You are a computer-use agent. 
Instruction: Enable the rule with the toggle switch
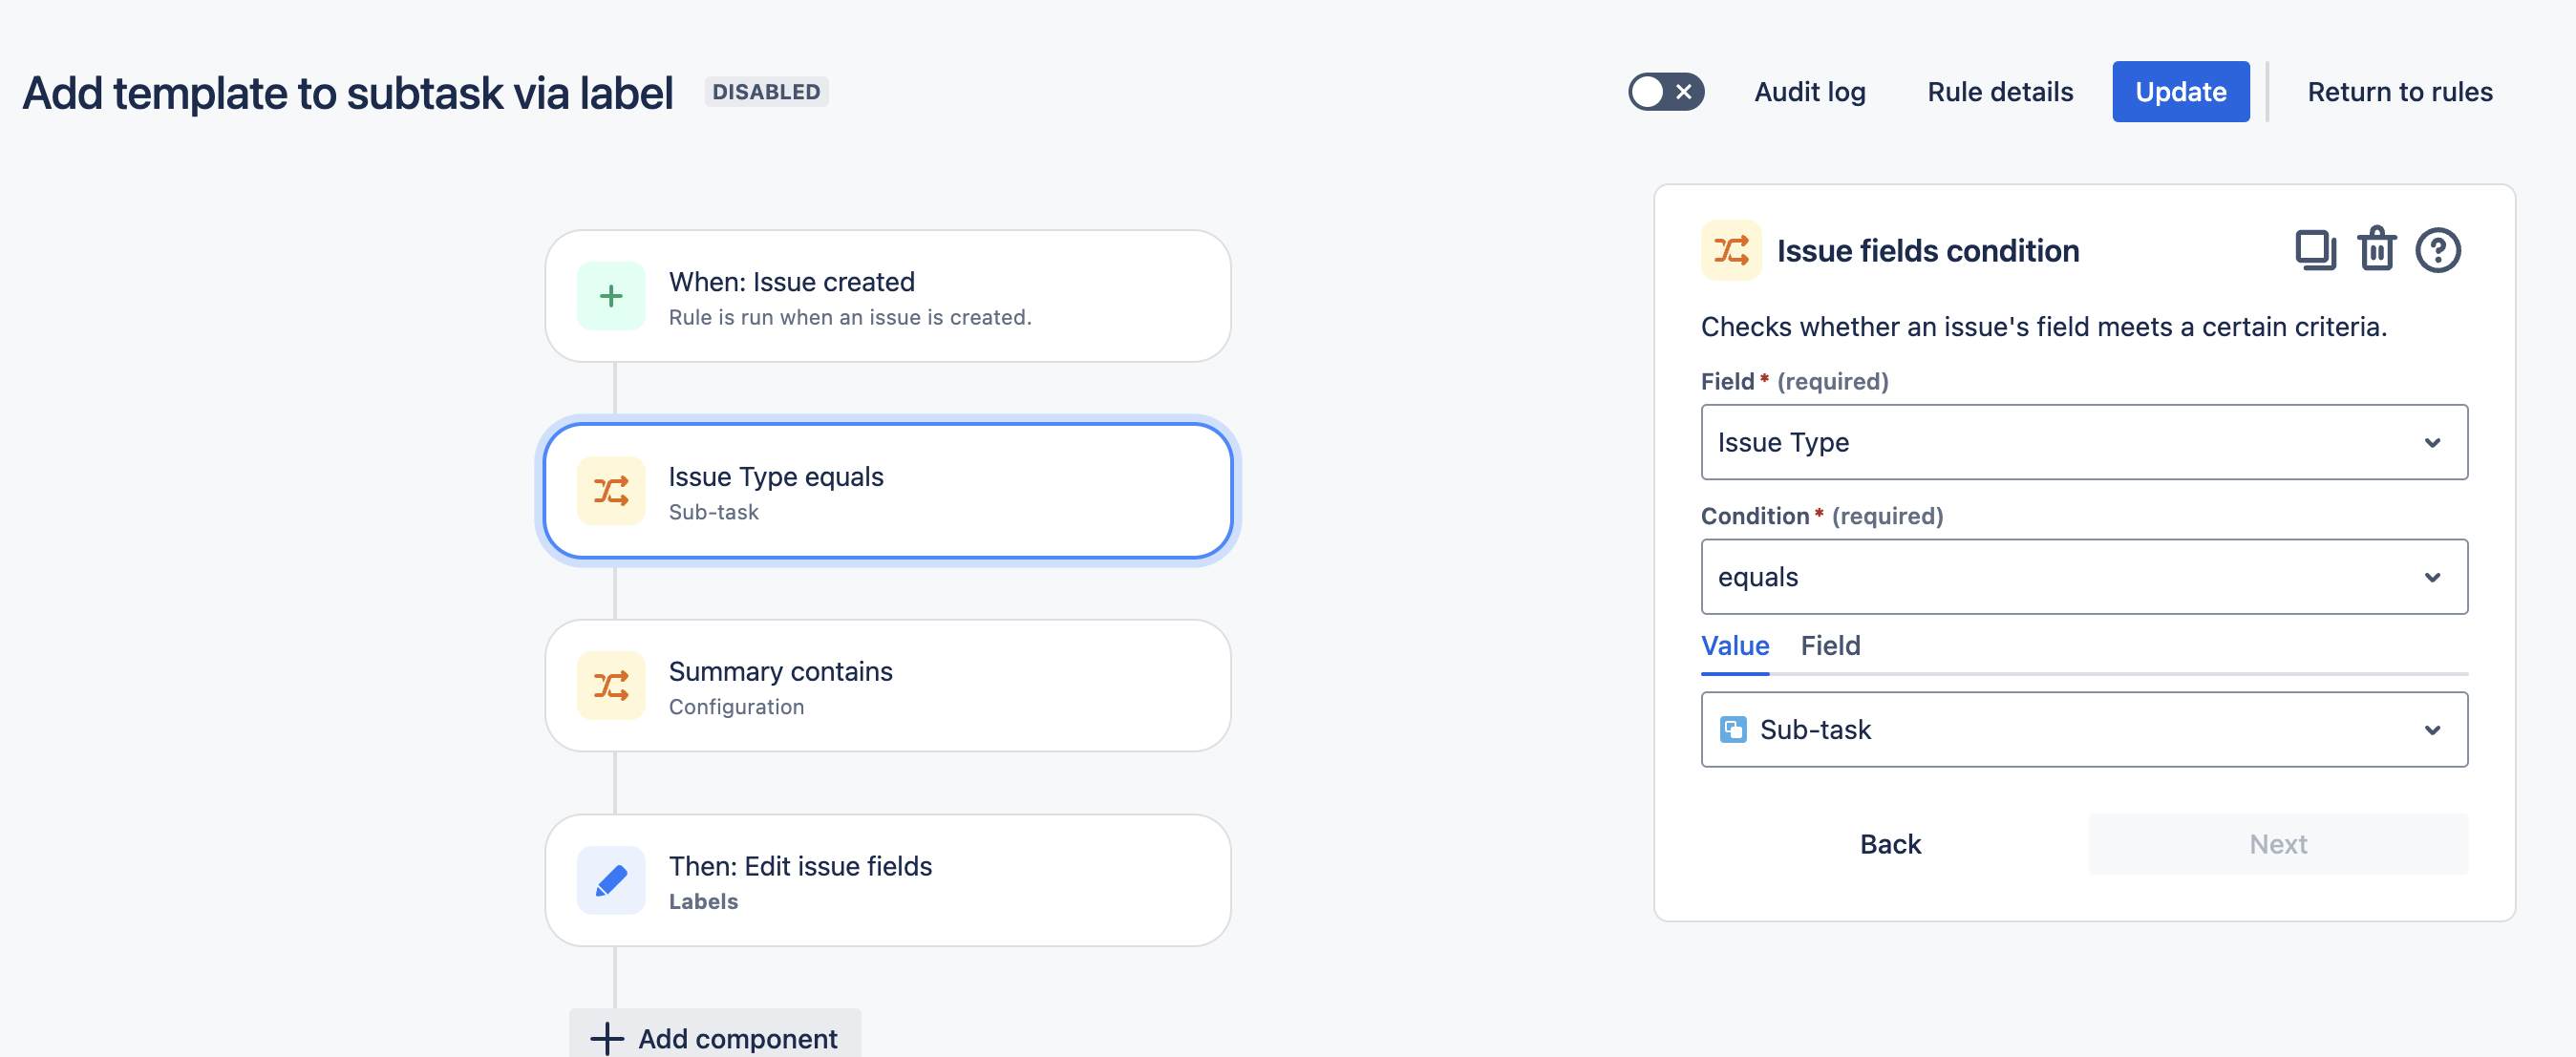pyautogui.click(x=1665, y=92)
